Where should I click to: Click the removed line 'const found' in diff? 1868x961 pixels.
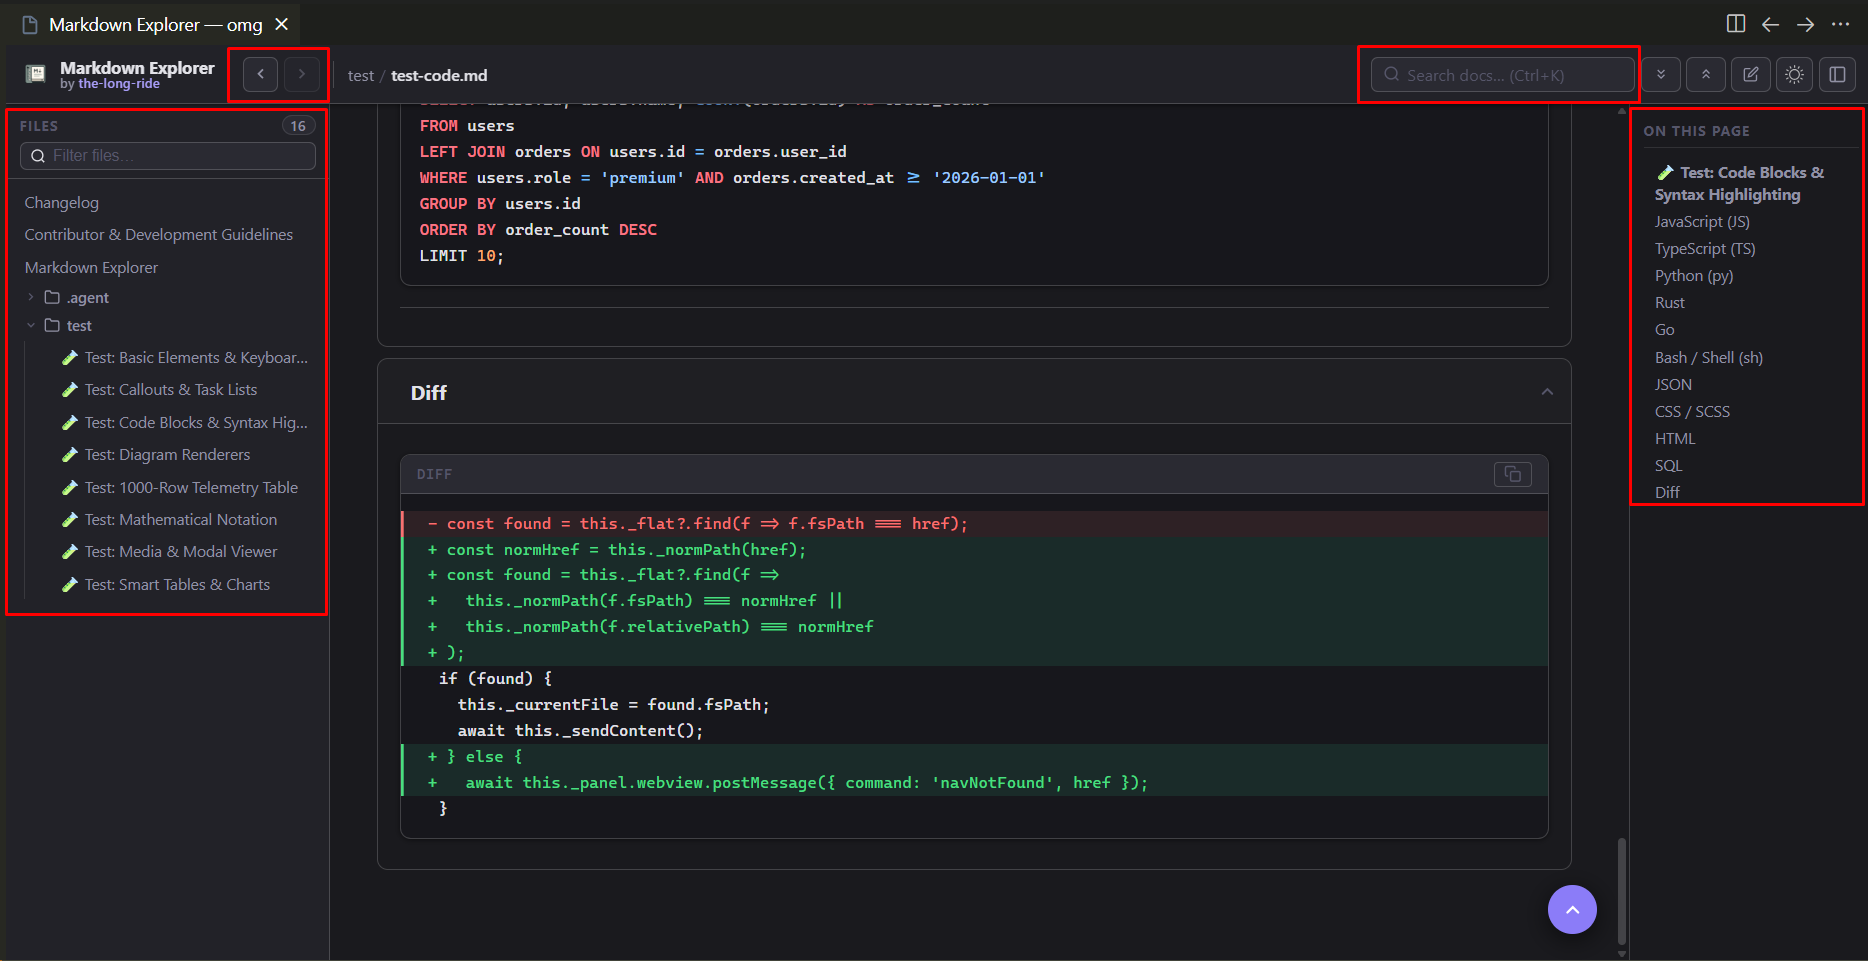[x=974, y=524]
